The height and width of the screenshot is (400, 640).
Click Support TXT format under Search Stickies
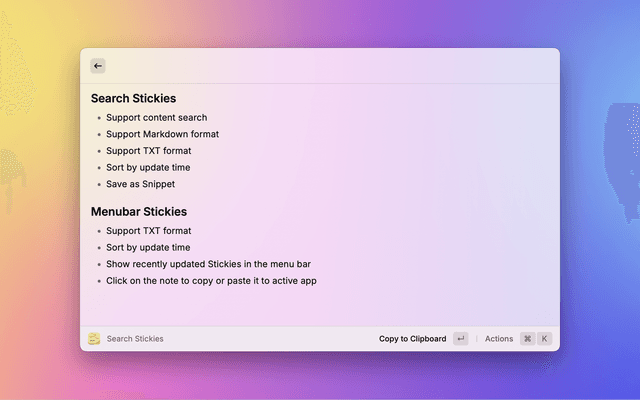click(x=148, y=151)
